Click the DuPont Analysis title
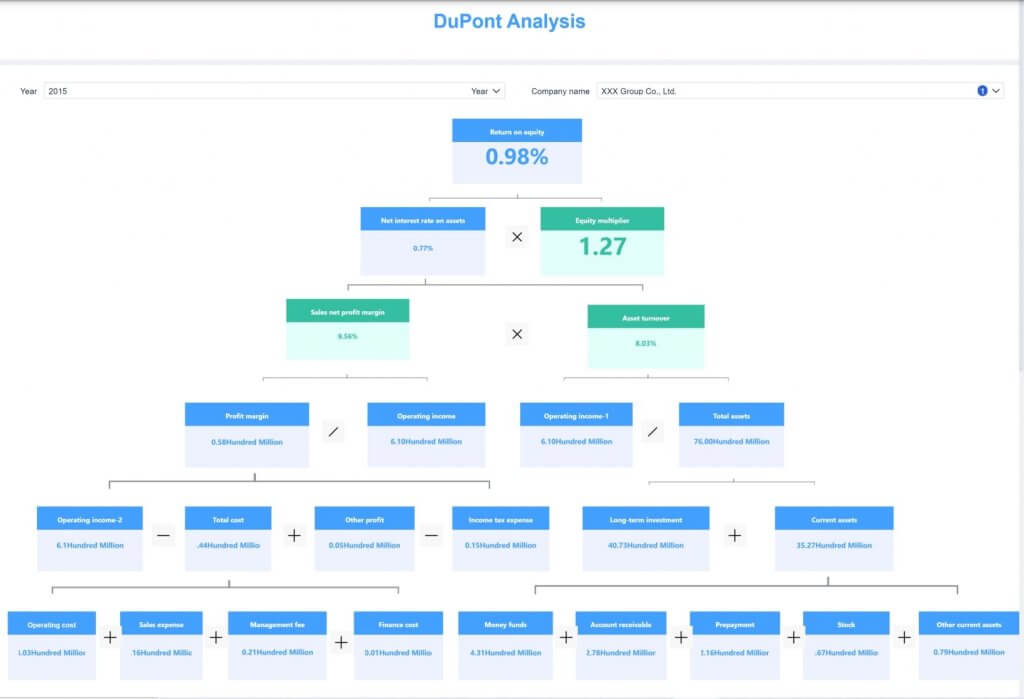Screen dimensions: 1024x699 click(x=509, y=21)
